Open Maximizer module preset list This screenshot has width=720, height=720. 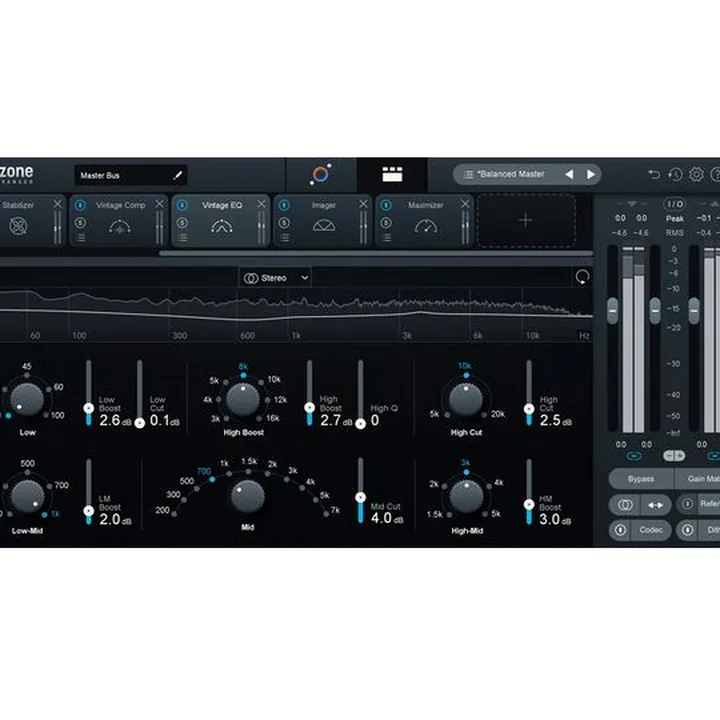tap(386, 238)
